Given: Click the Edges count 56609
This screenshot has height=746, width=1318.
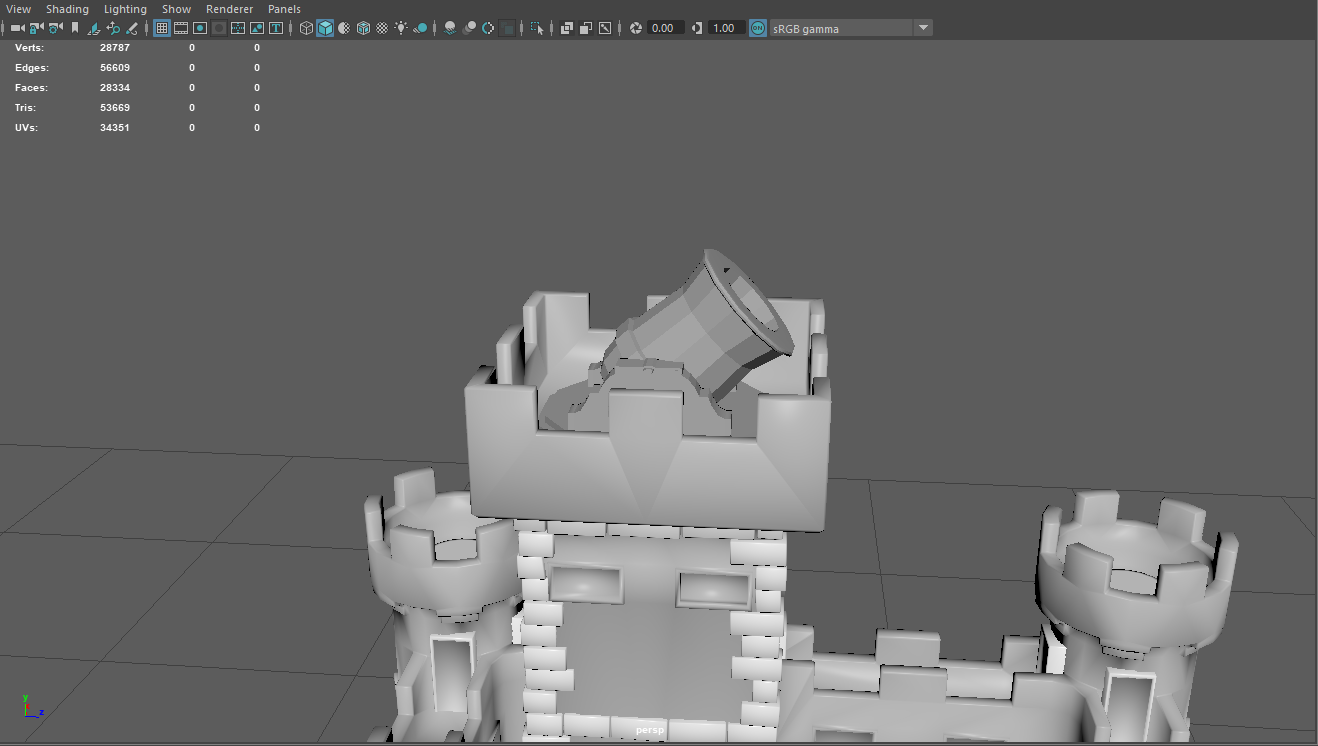Looking at the screenshot, I should [115, 68].
